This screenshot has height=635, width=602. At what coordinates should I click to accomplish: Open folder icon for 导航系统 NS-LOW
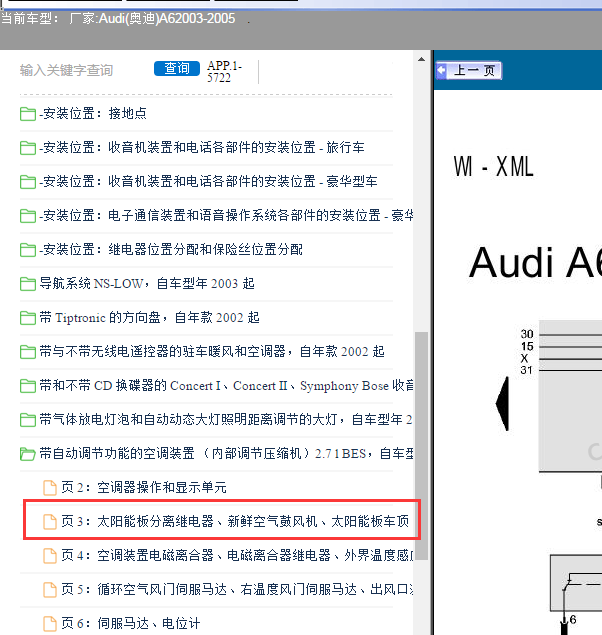(28, 284)
